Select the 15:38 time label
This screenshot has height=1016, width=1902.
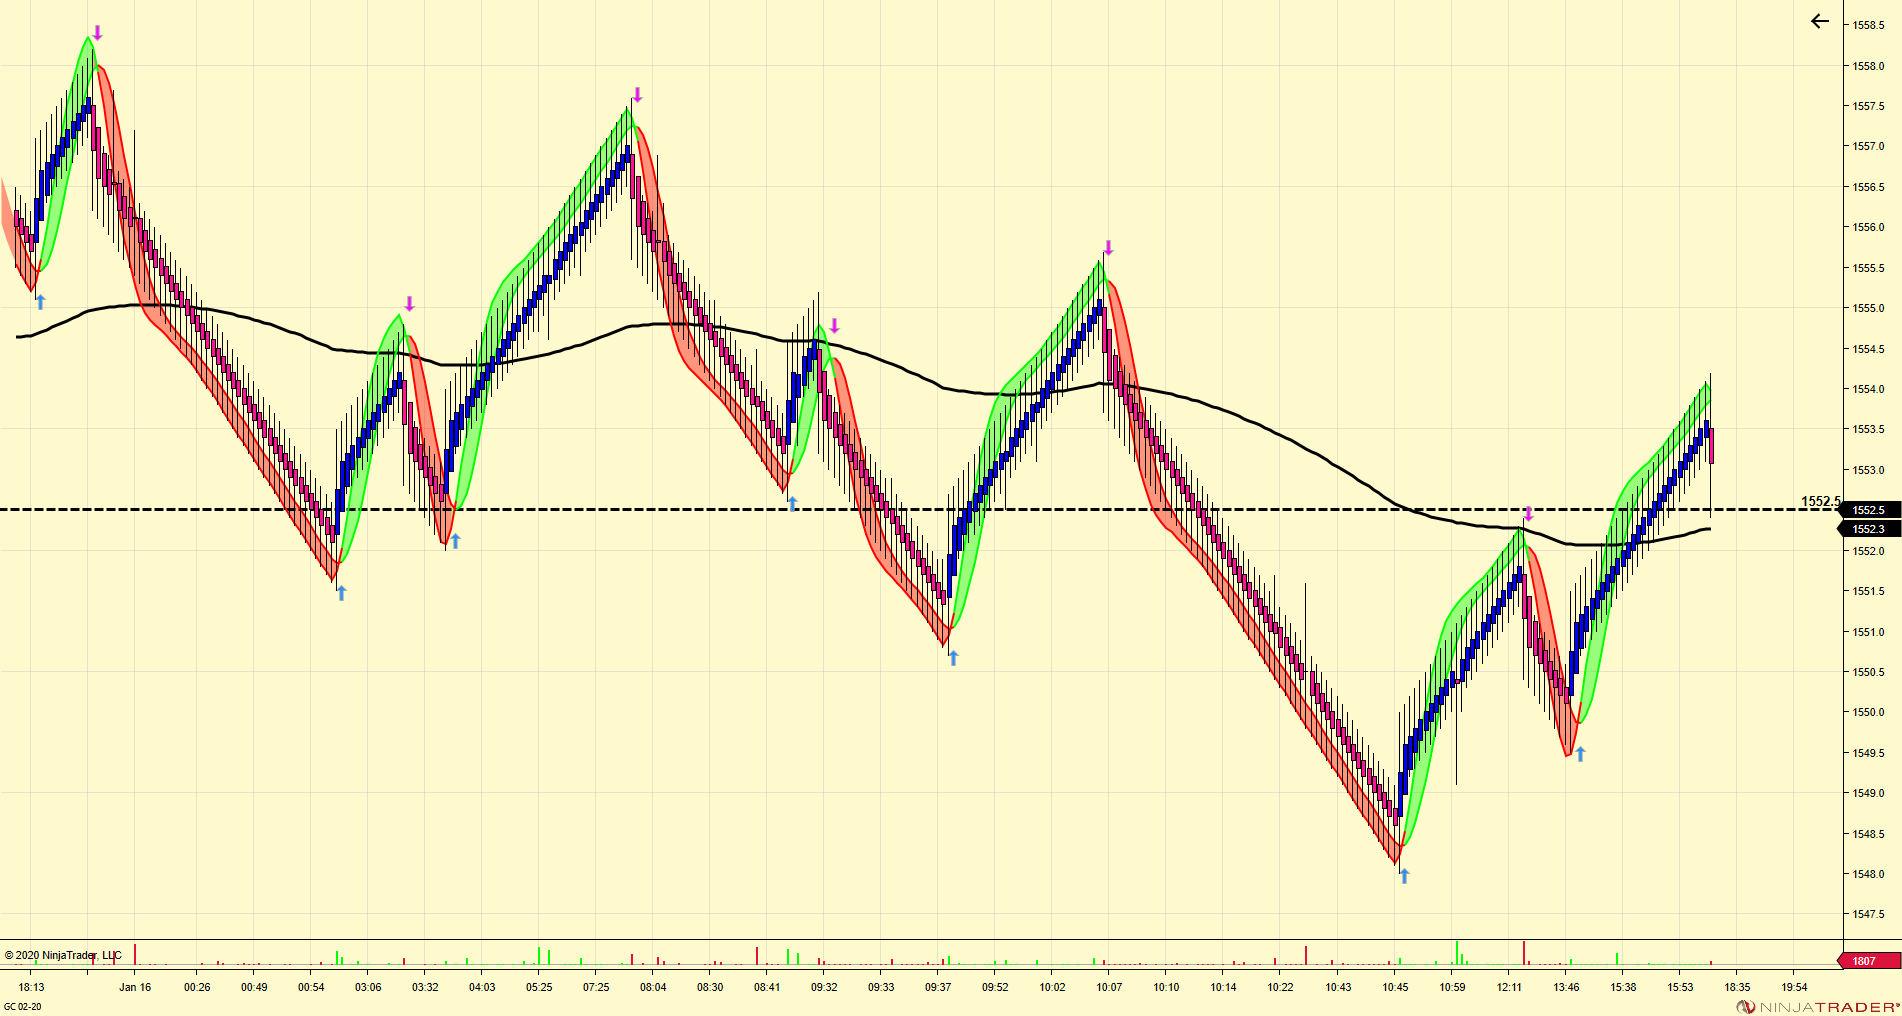click(x=1623, y=987)
